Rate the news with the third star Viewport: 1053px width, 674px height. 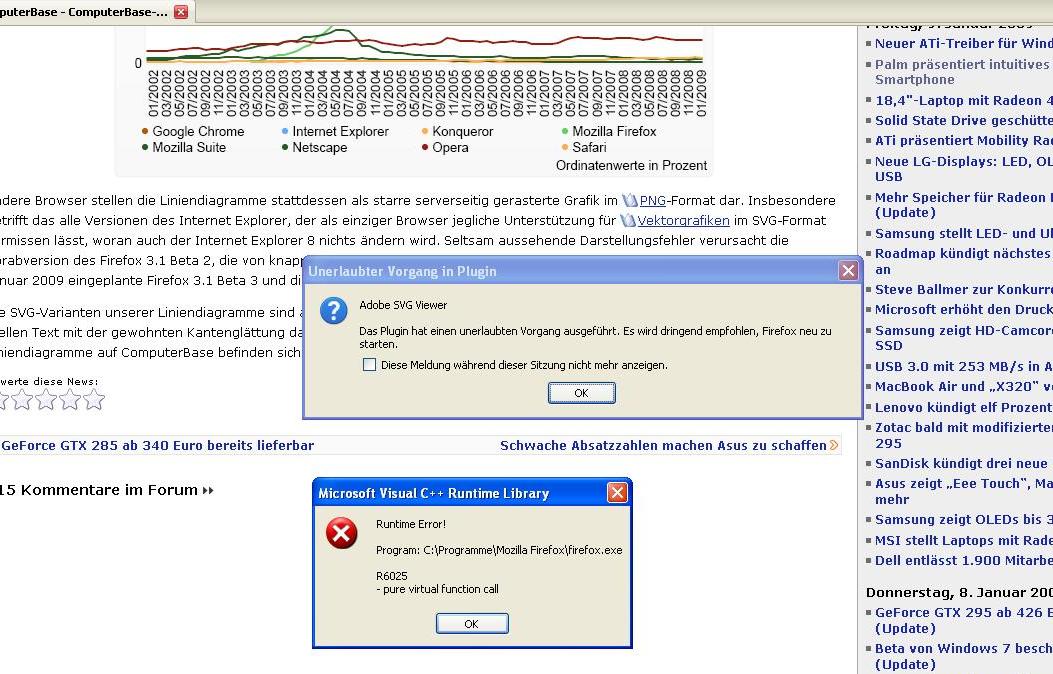coord(46,400)
